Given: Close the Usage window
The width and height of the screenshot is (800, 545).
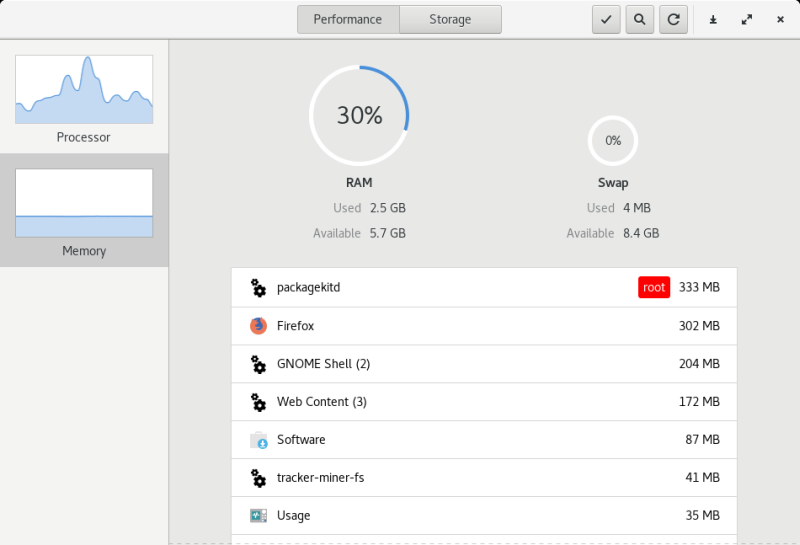Looking at the screenshot, I should [780, 20].
